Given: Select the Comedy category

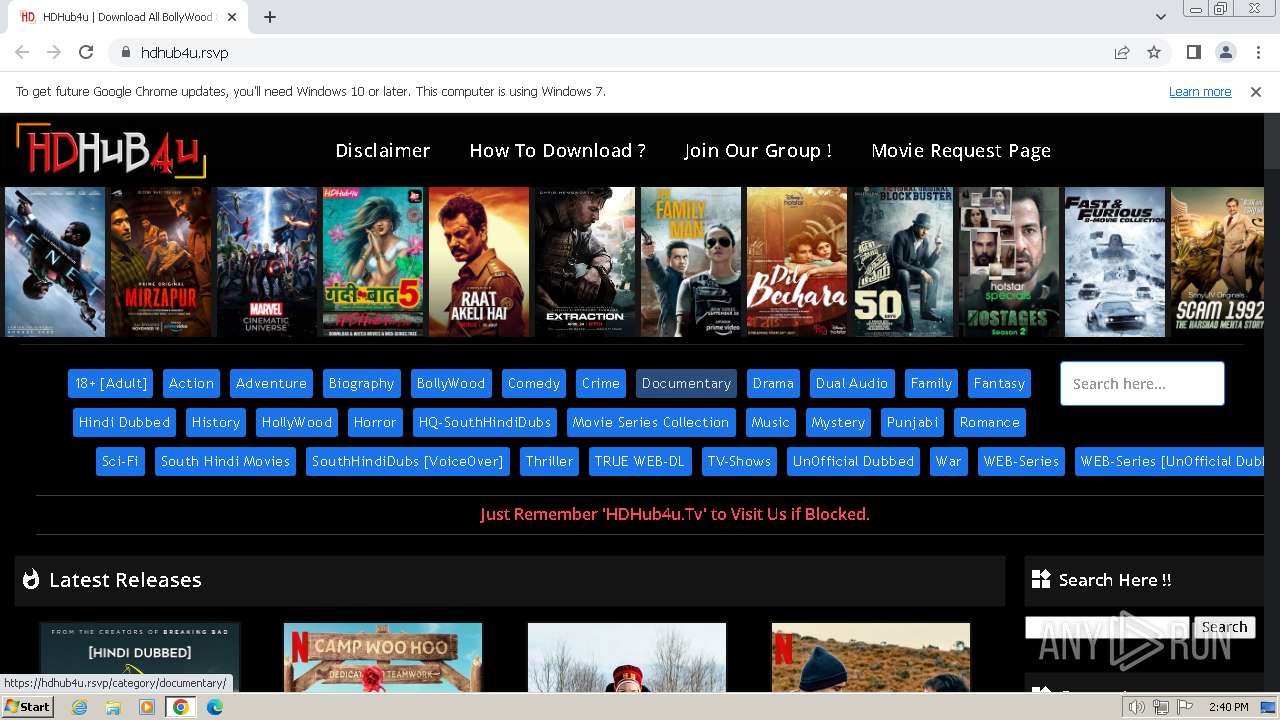Looking at the screenshot, I should coord(534,384).
